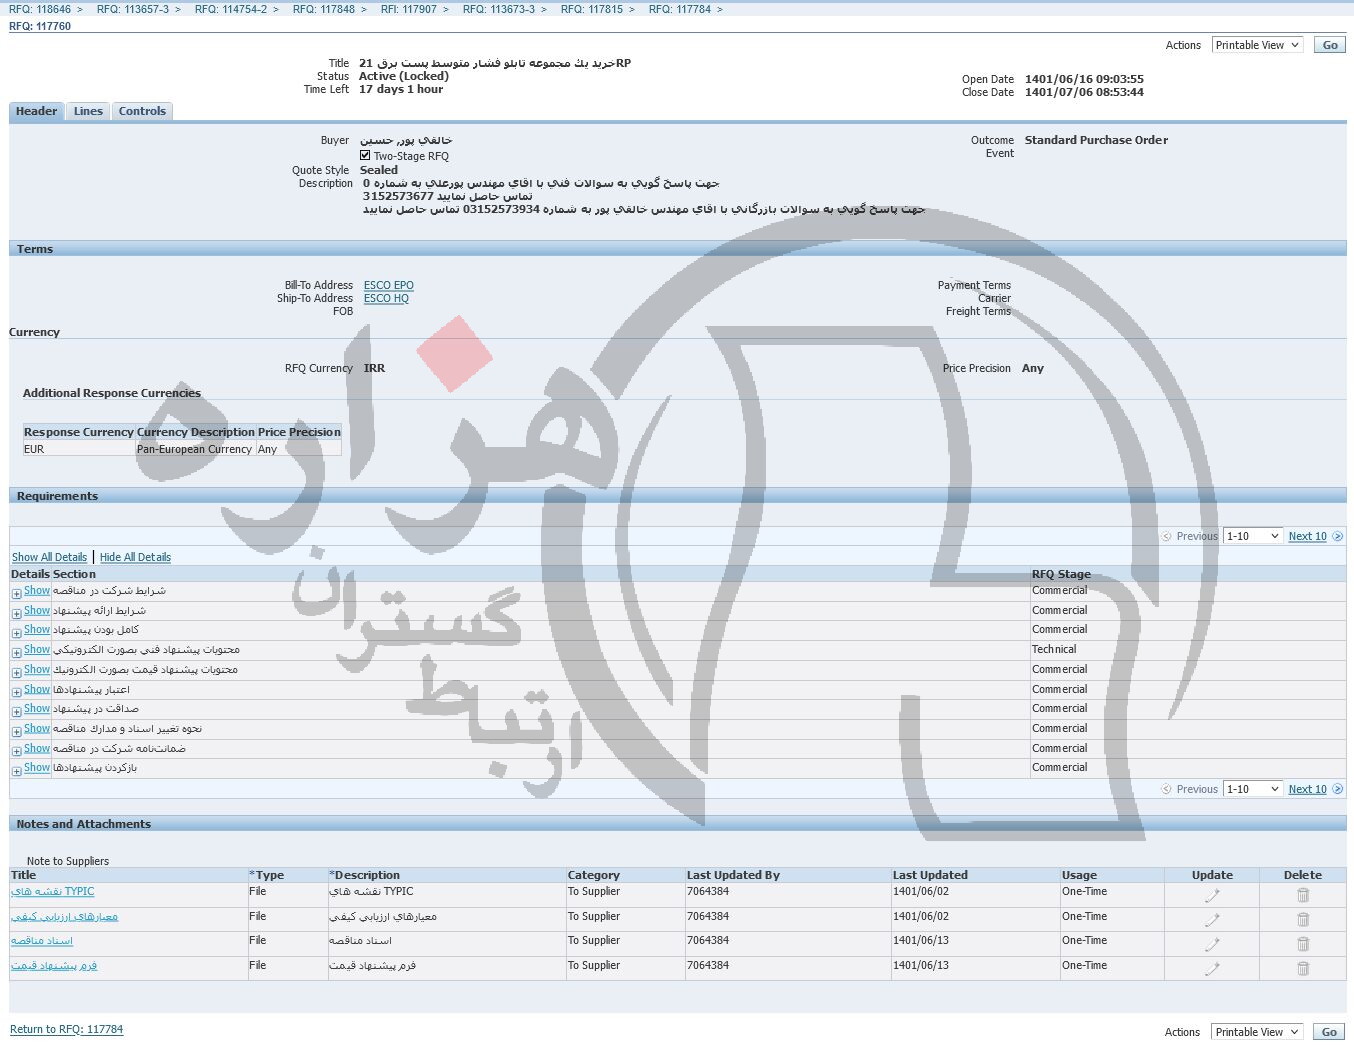
Task: Expand plus icon for شرايط ارائه پيشنهاد
Action: (x=16, y=613)
